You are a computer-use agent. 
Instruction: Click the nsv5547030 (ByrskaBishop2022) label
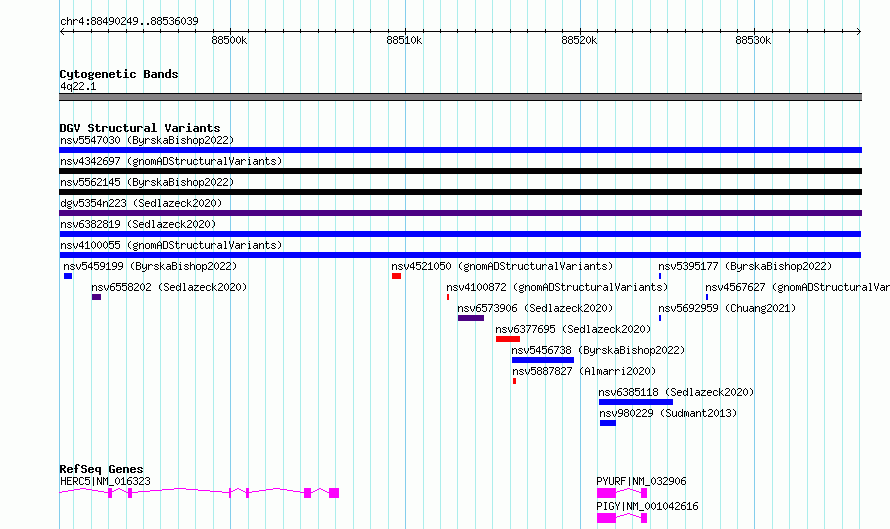click(x=147, y=140)
